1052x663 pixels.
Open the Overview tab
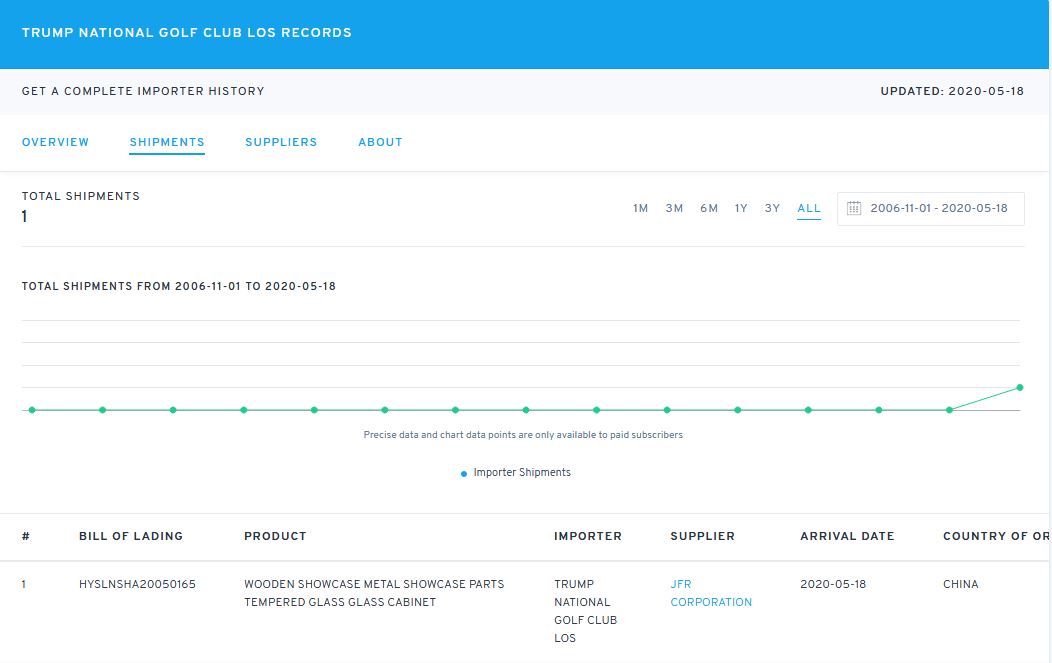tap(55, 142)
